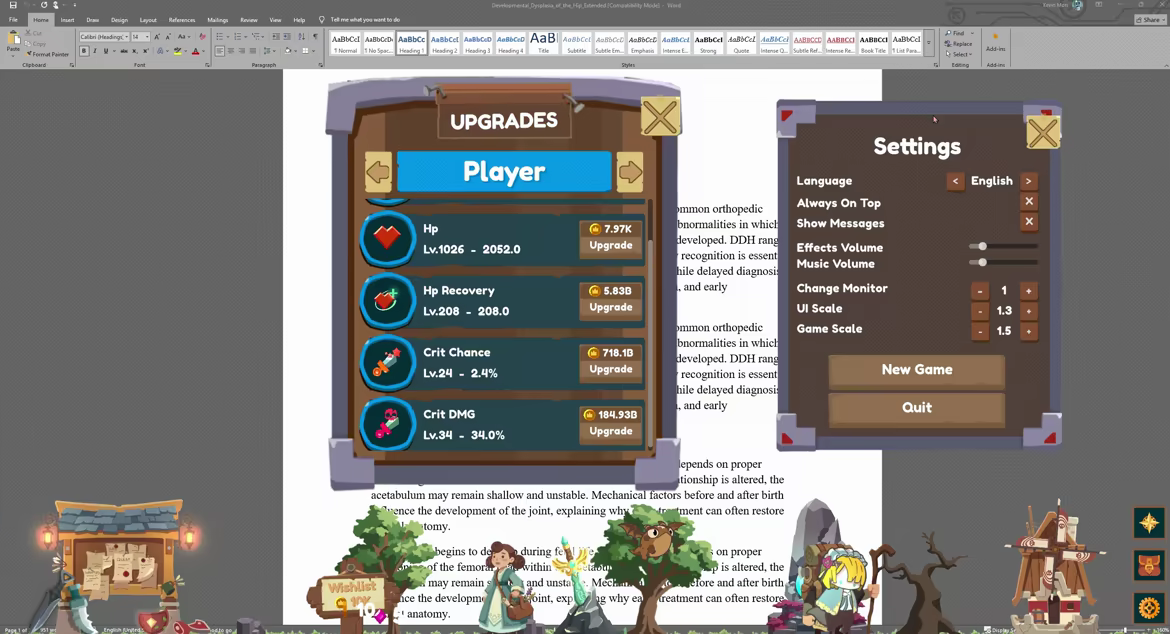This screenshot has width=1170, height=634.
Task: Switch to the References ribbon tab
Action: tap(182, 20)
